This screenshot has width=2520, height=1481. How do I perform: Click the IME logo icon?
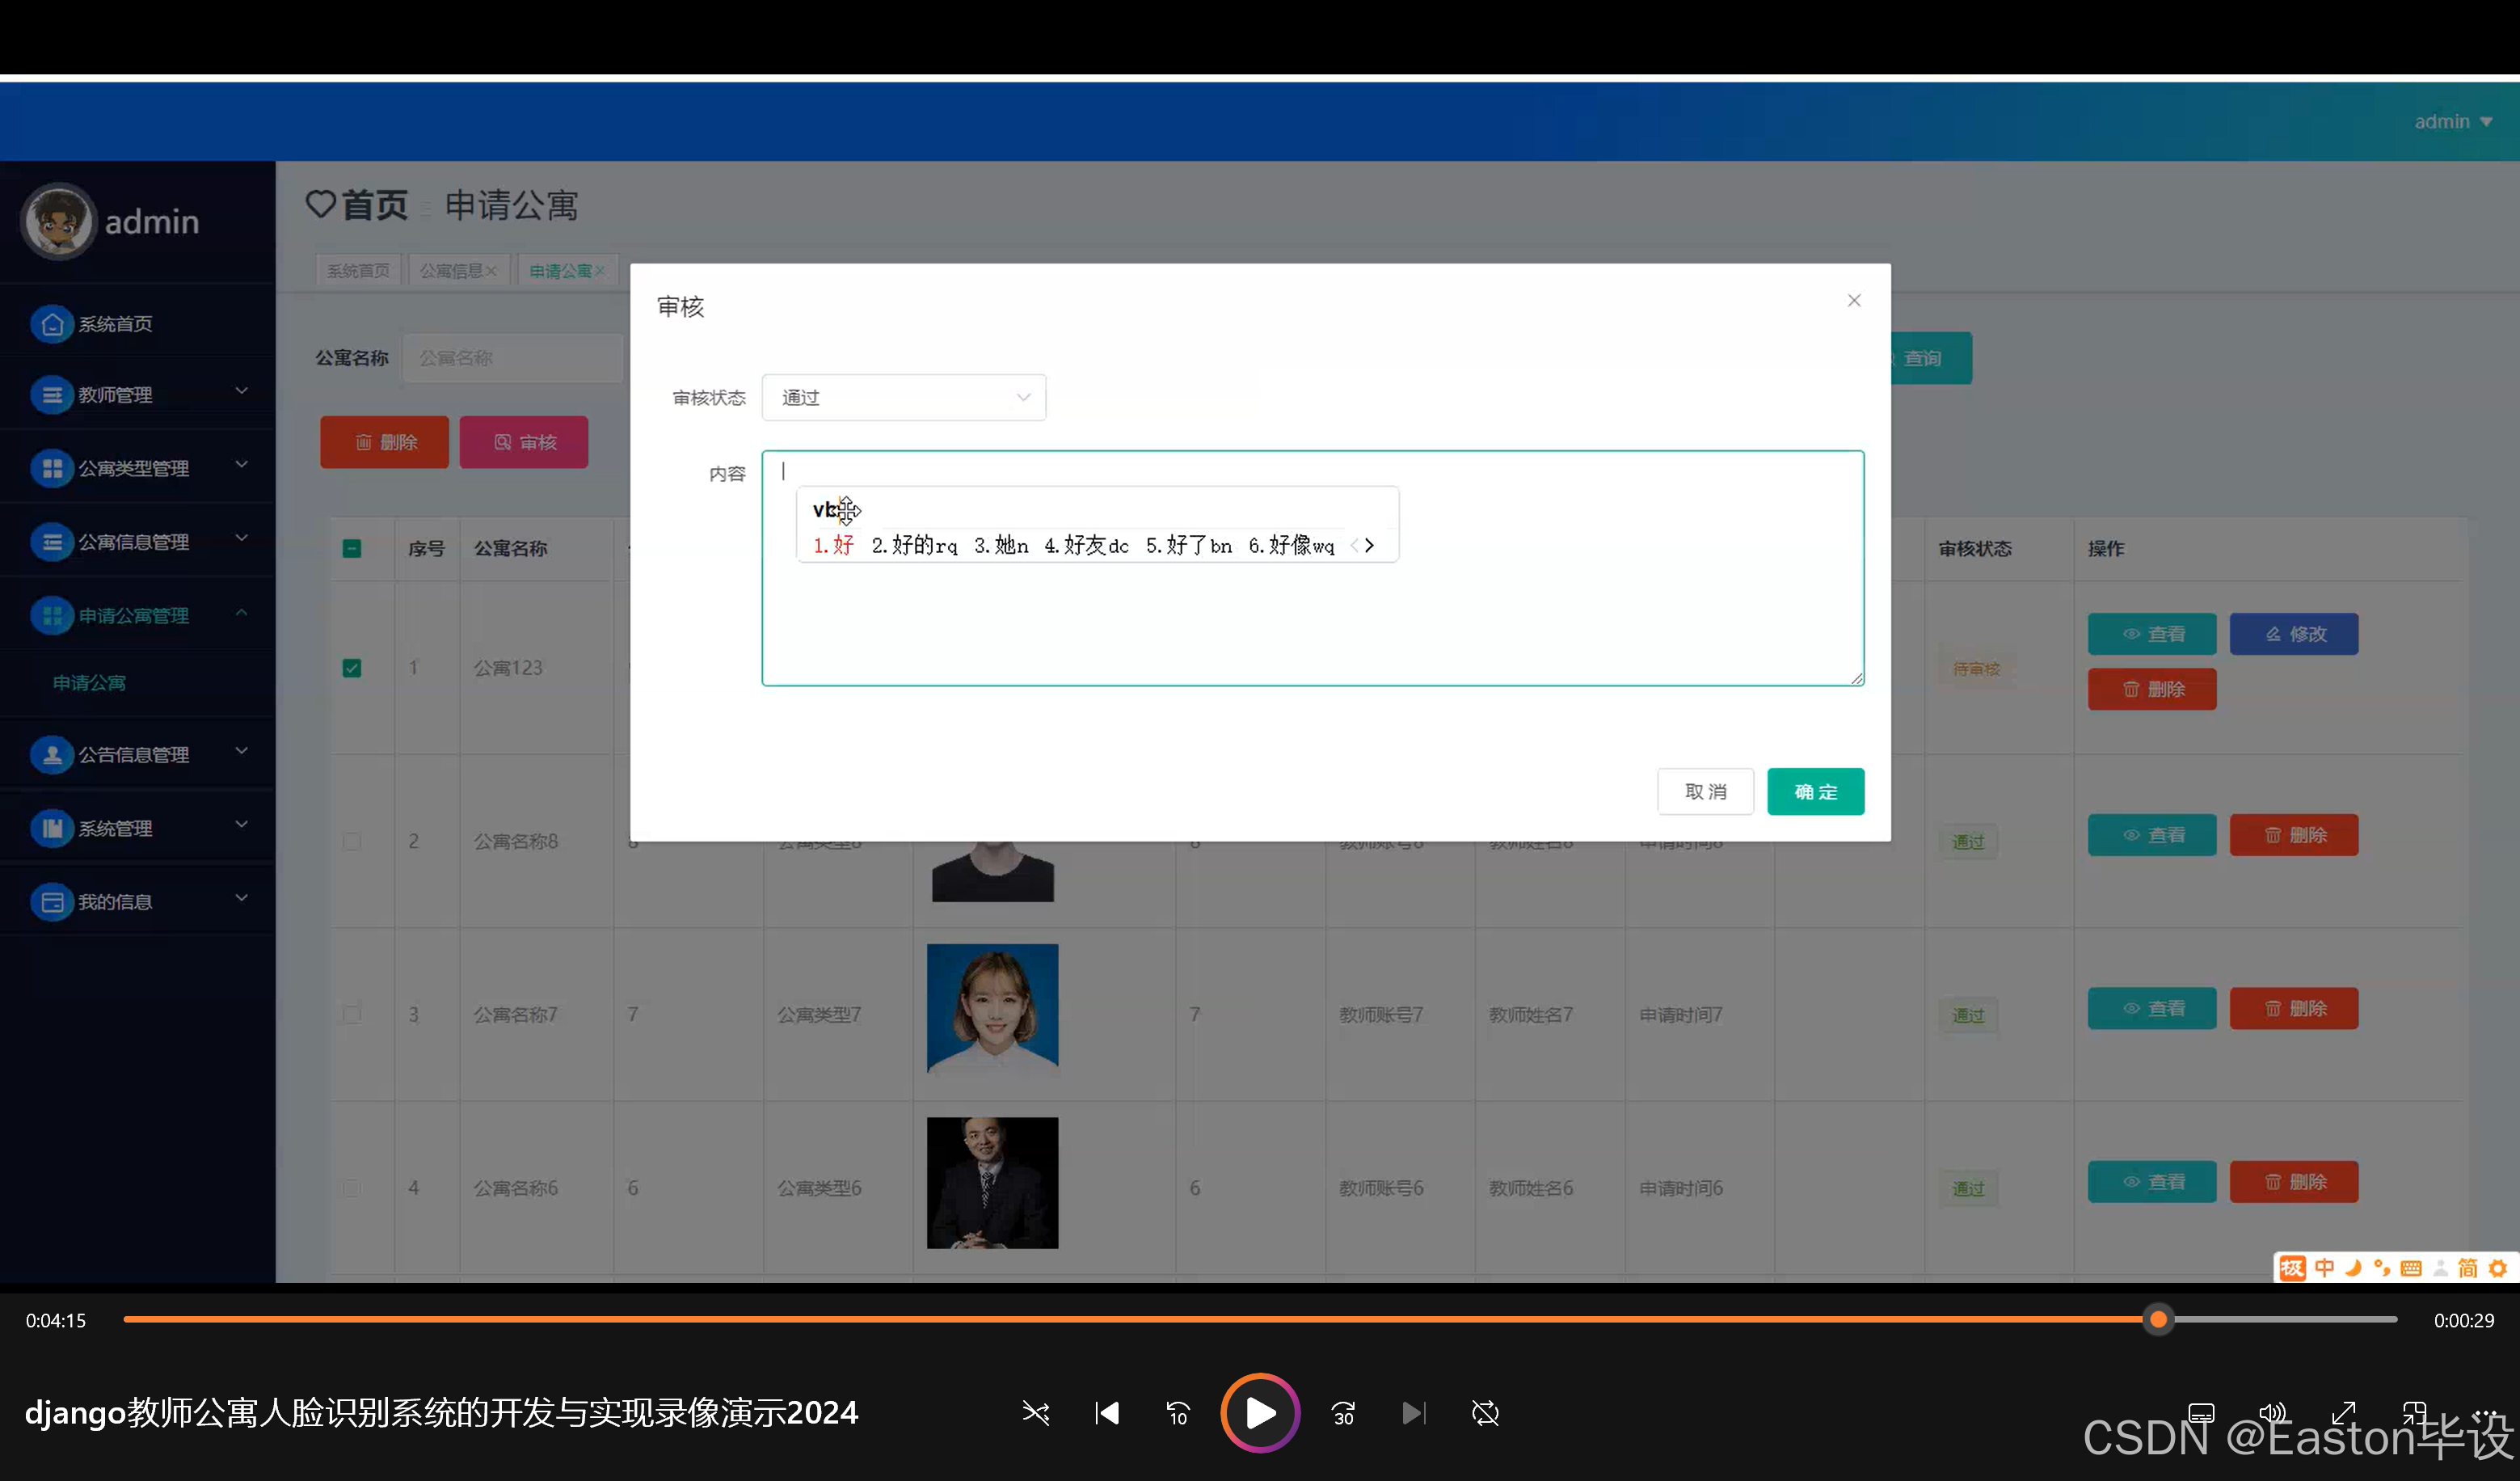pos(2292,1268)
